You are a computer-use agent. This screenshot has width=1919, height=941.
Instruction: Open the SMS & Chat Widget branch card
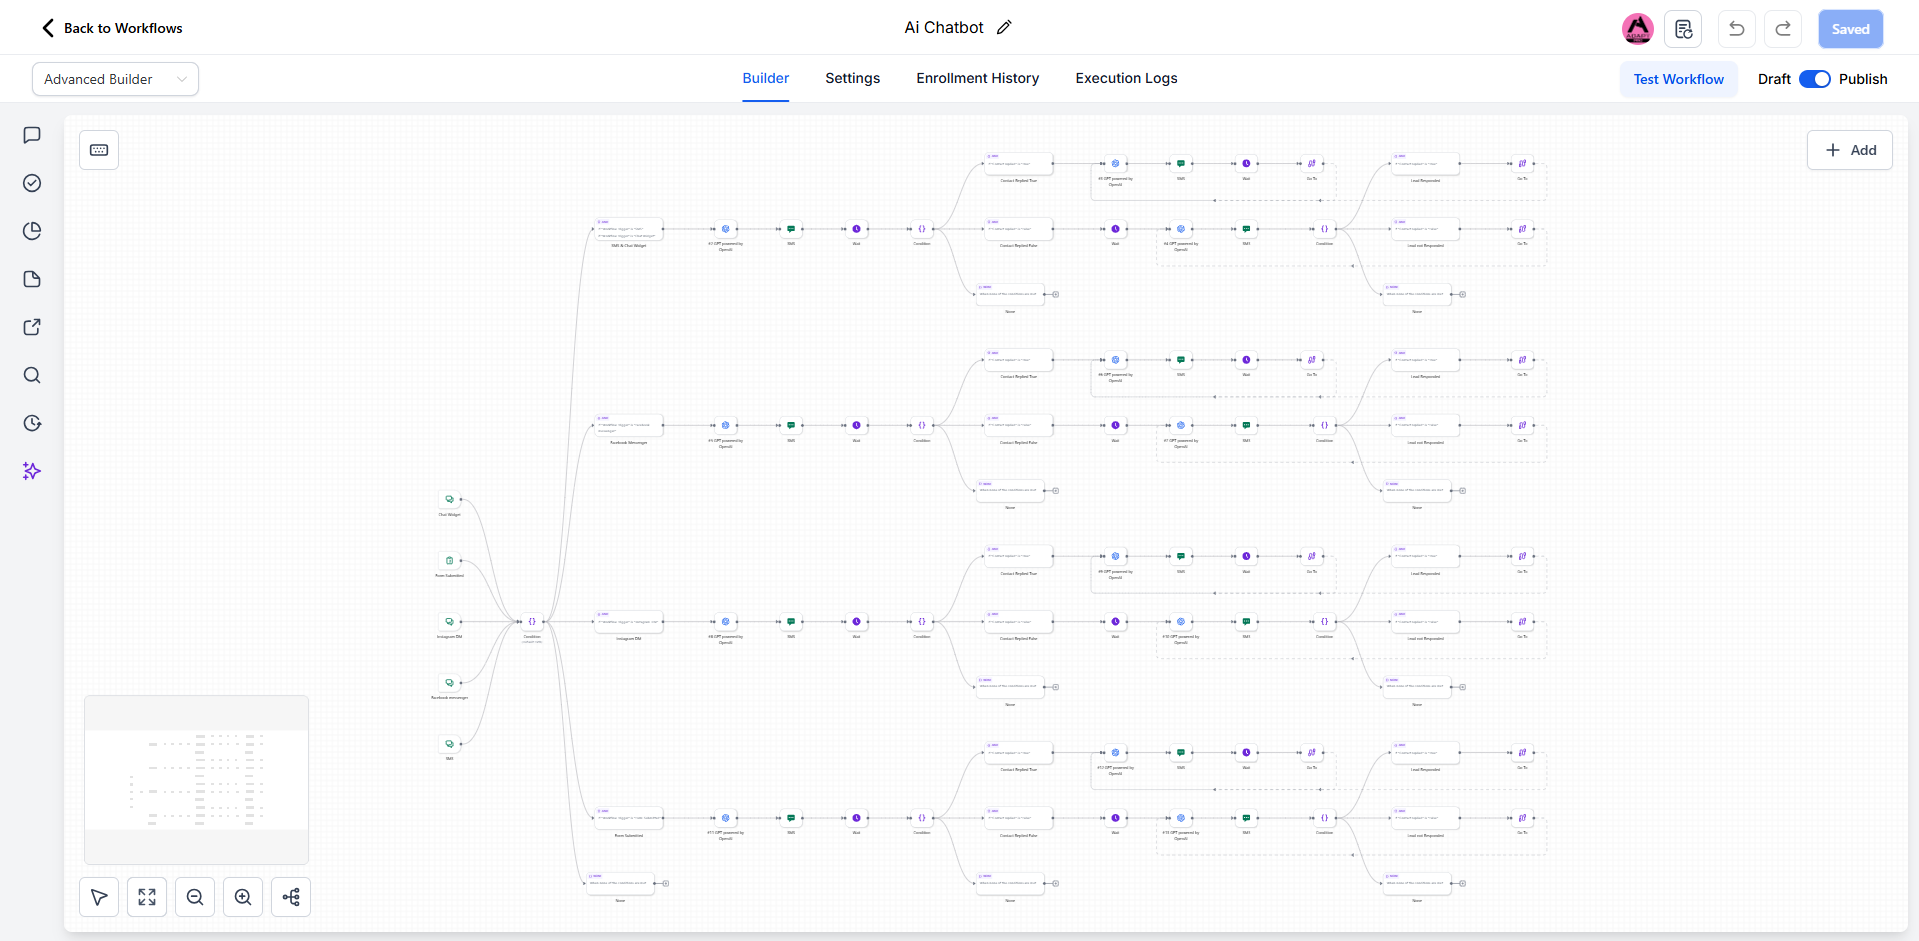click(629, 229)
